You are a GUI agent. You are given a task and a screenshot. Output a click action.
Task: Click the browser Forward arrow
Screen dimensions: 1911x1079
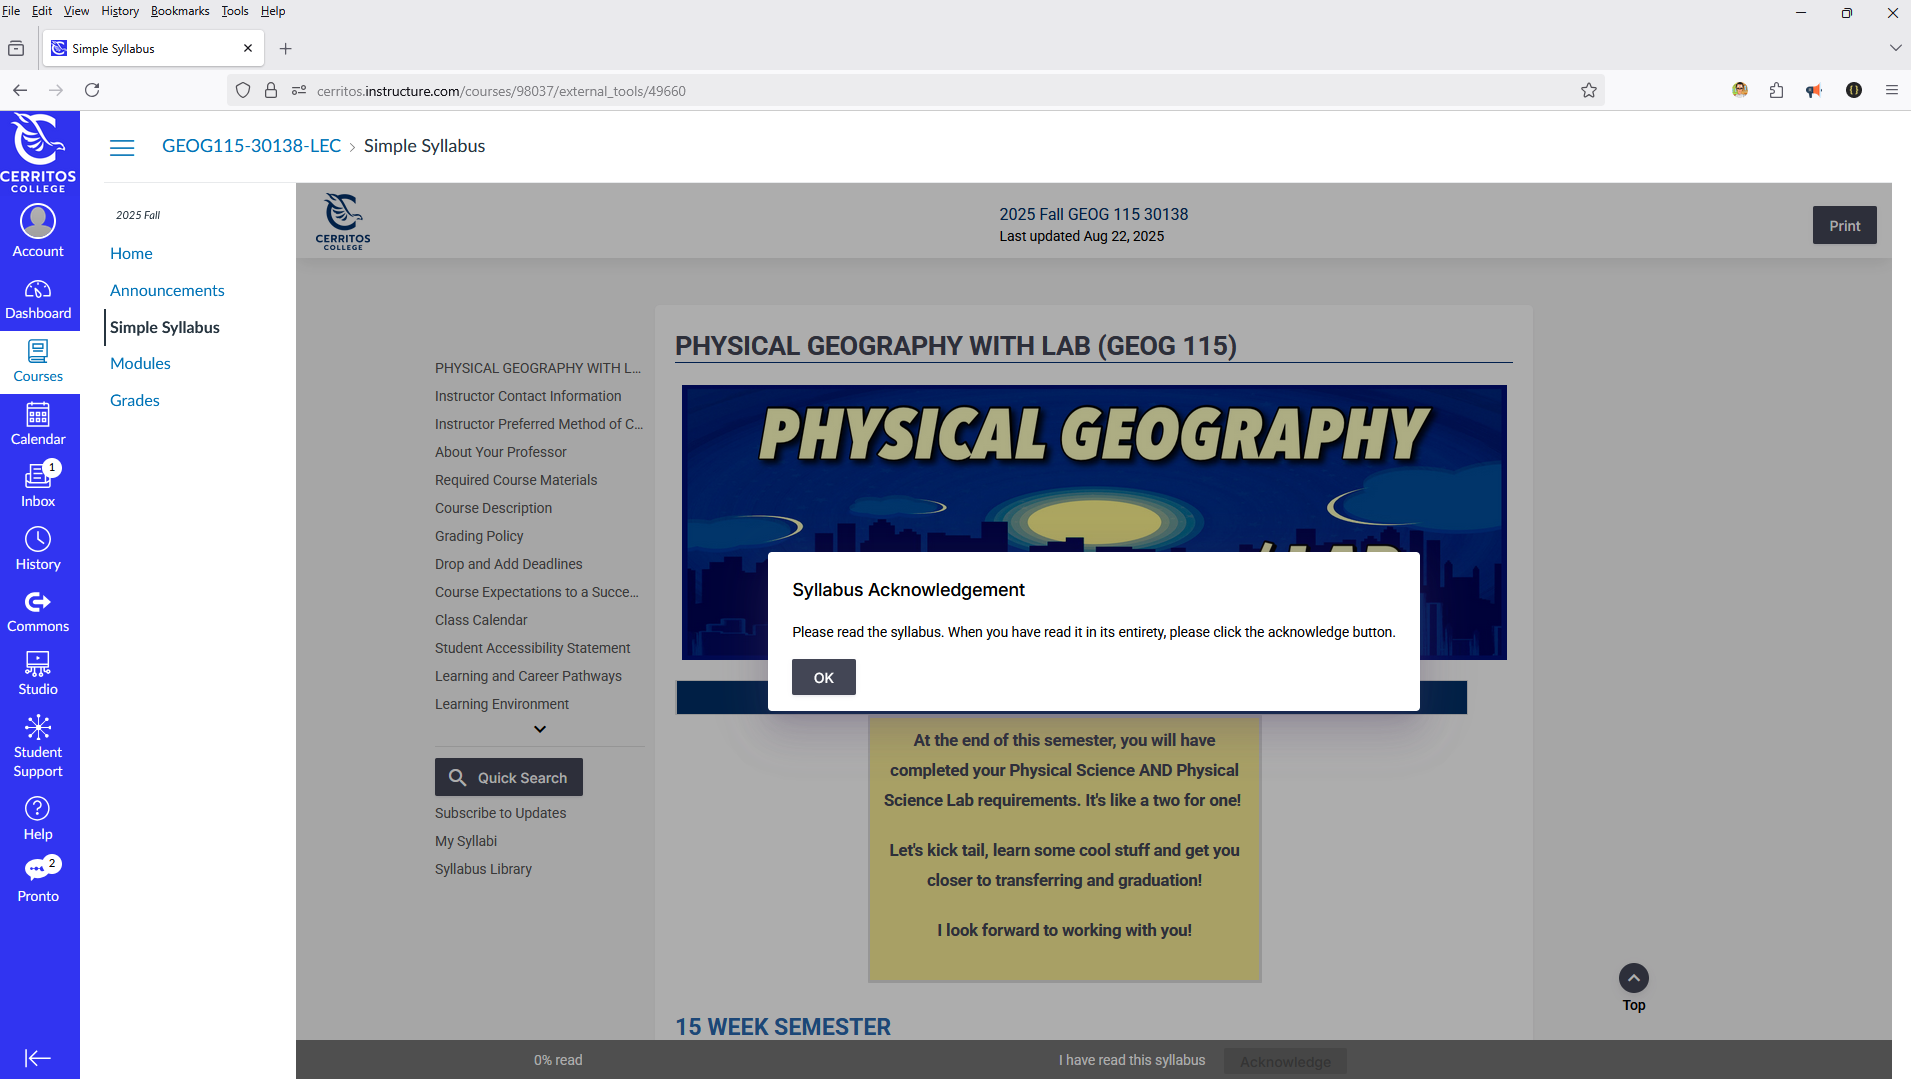coord(56,90)
